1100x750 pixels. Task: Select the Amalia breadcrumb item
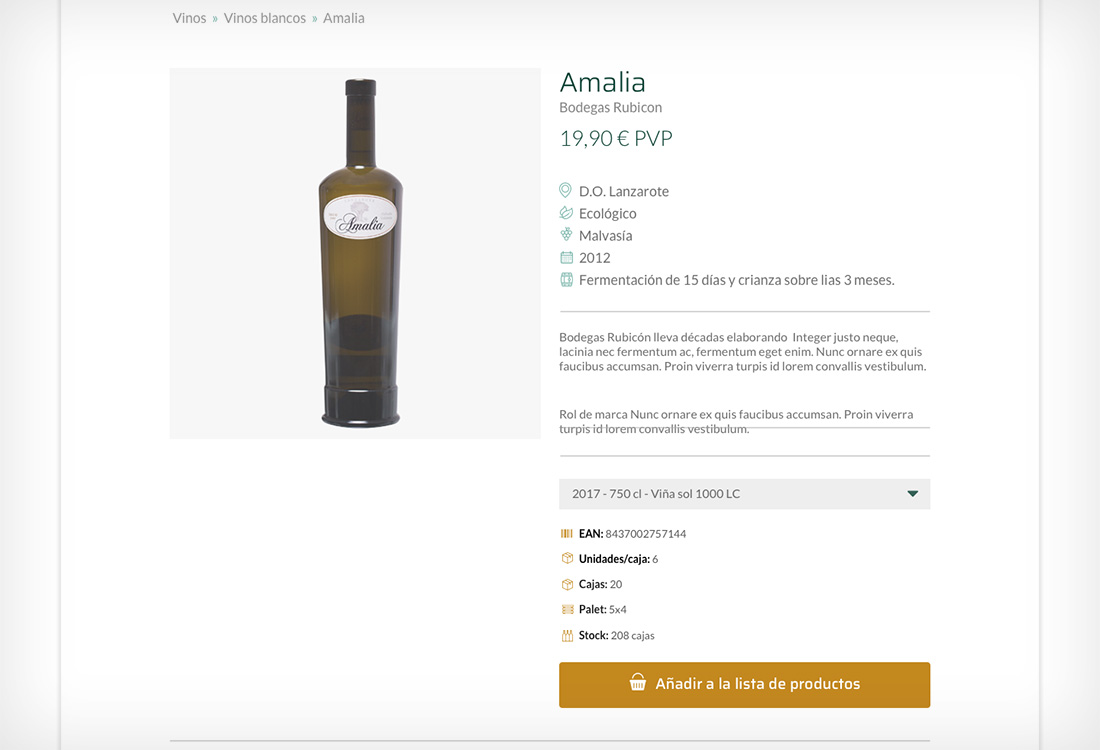pyautogui.click(x=344, y=18)
